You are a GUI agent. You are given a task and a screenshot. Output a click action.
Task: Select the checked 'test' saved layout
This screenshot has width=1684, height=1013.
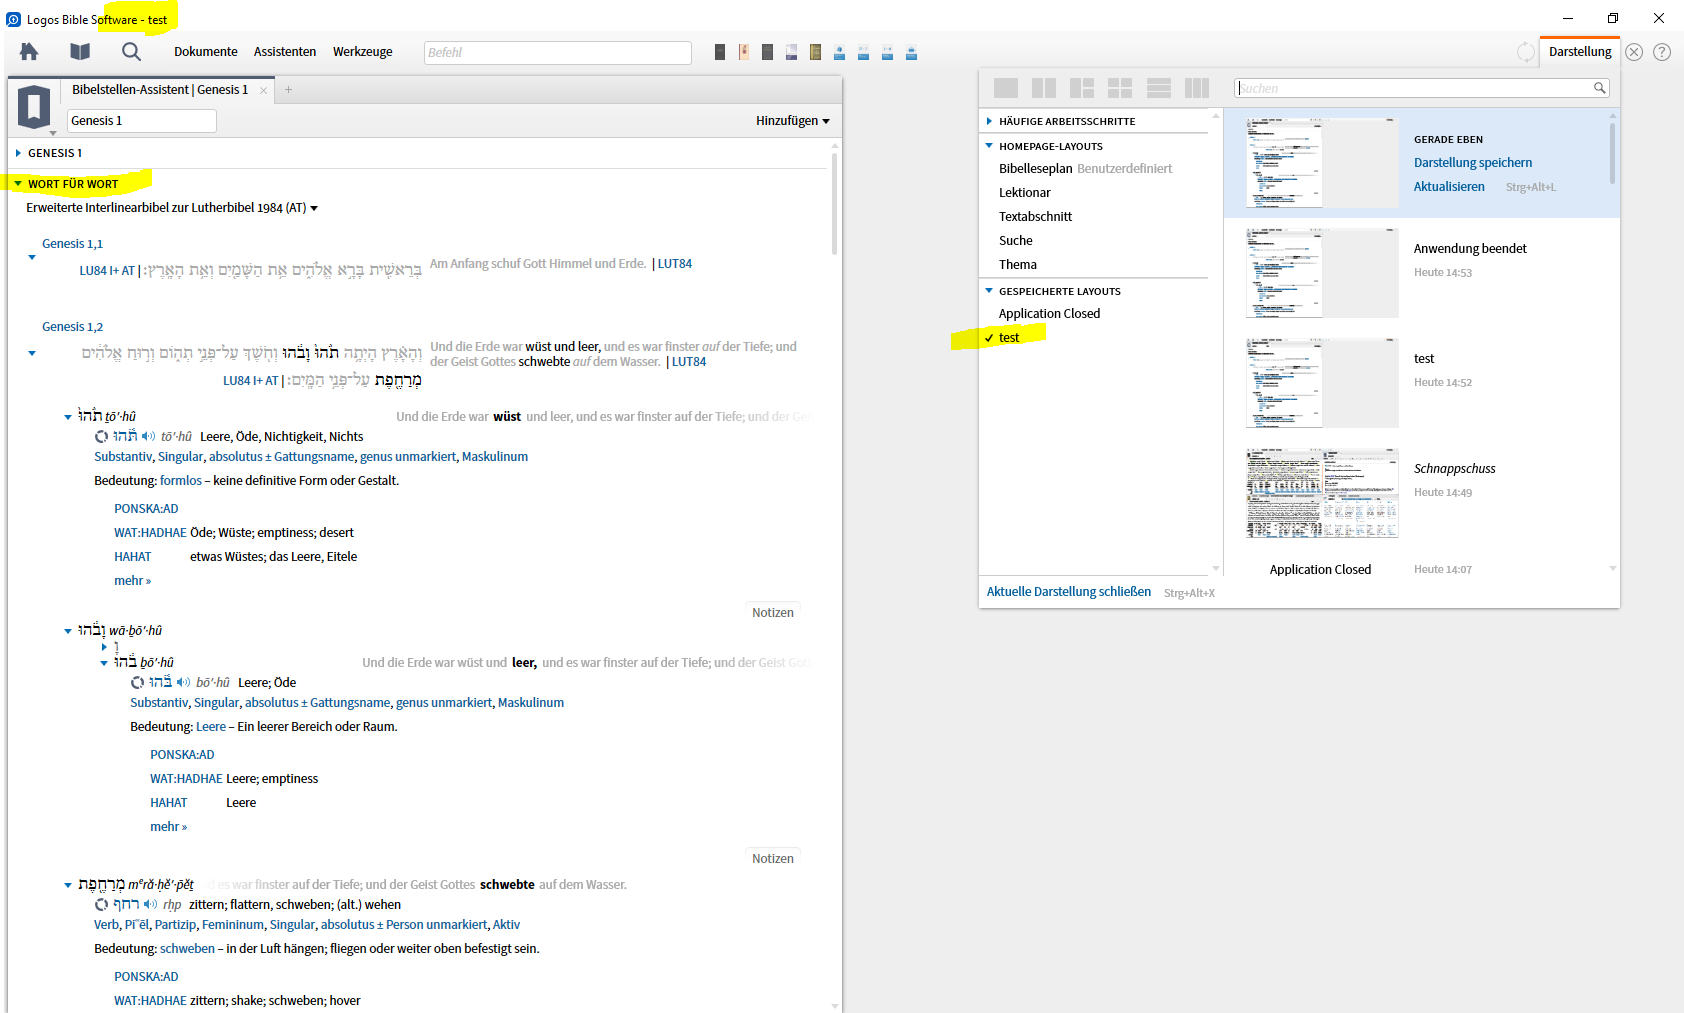[x=1009, y=338]
